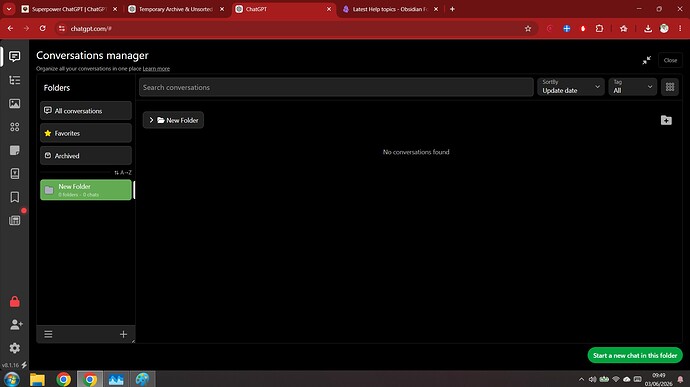This screenshot has width=690, height=387.
Task: Select Favorites in Folders list
Action: coord(86,133)
